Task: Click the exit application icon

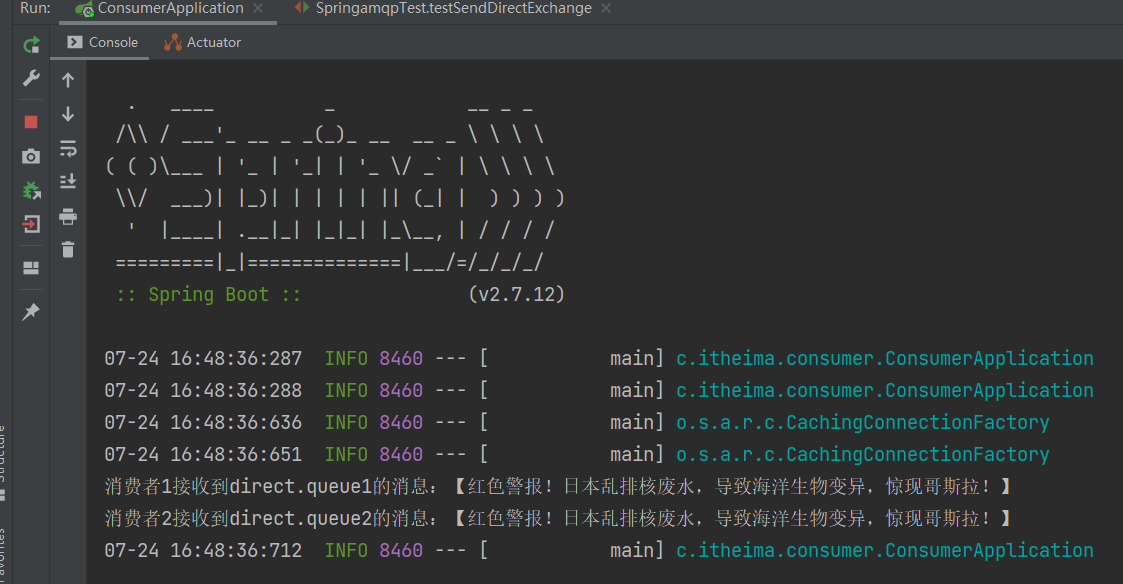Action: [x=31, y=224]
